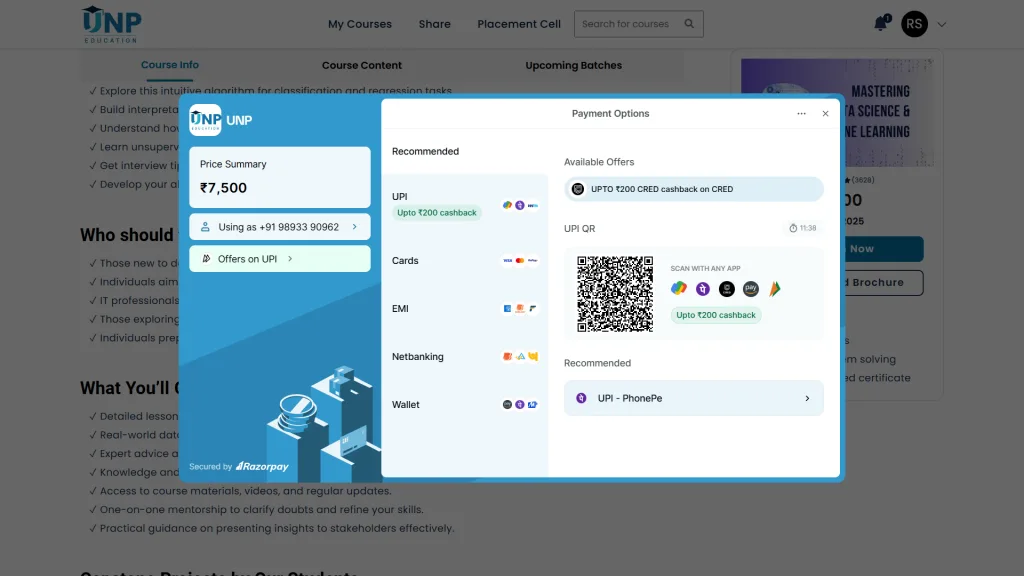Expand Offers on UPI

[x=280, y=259]
